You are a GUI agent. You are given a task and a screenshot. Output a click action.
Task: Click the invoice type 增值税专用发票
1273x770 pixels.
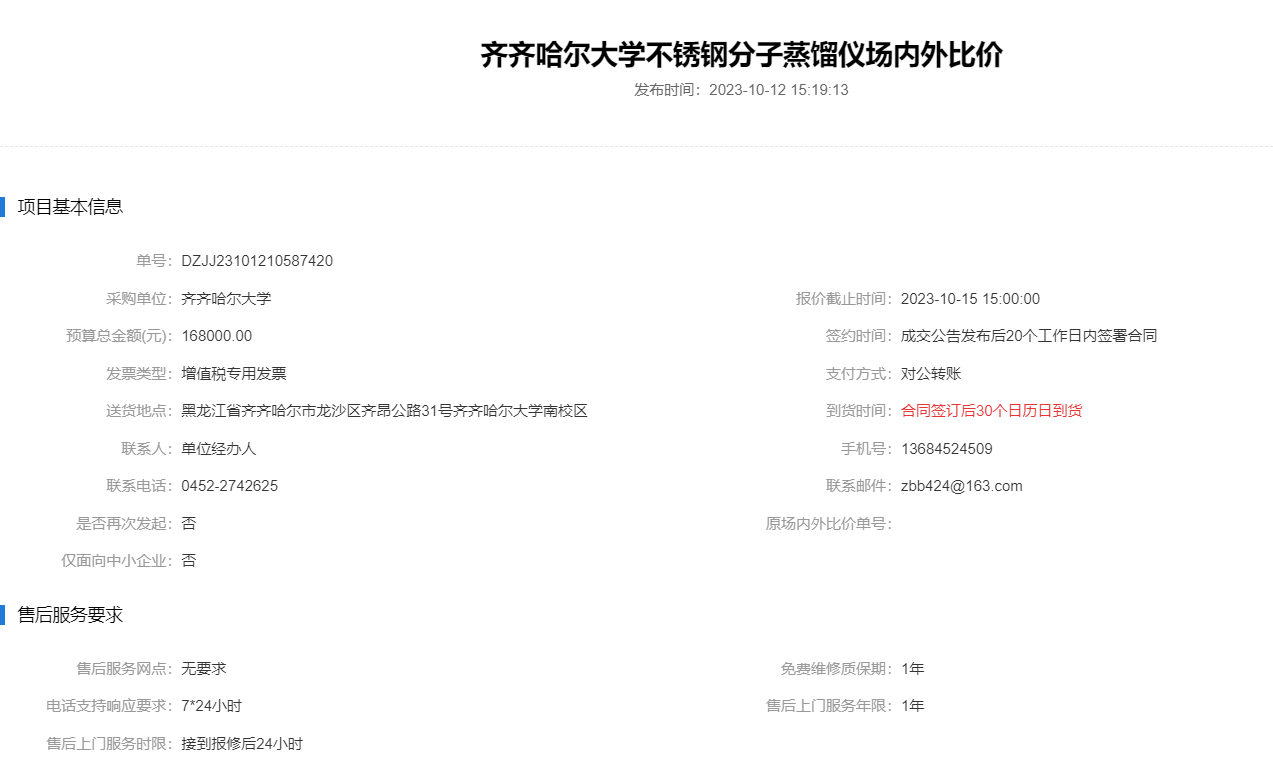(234, 374)
